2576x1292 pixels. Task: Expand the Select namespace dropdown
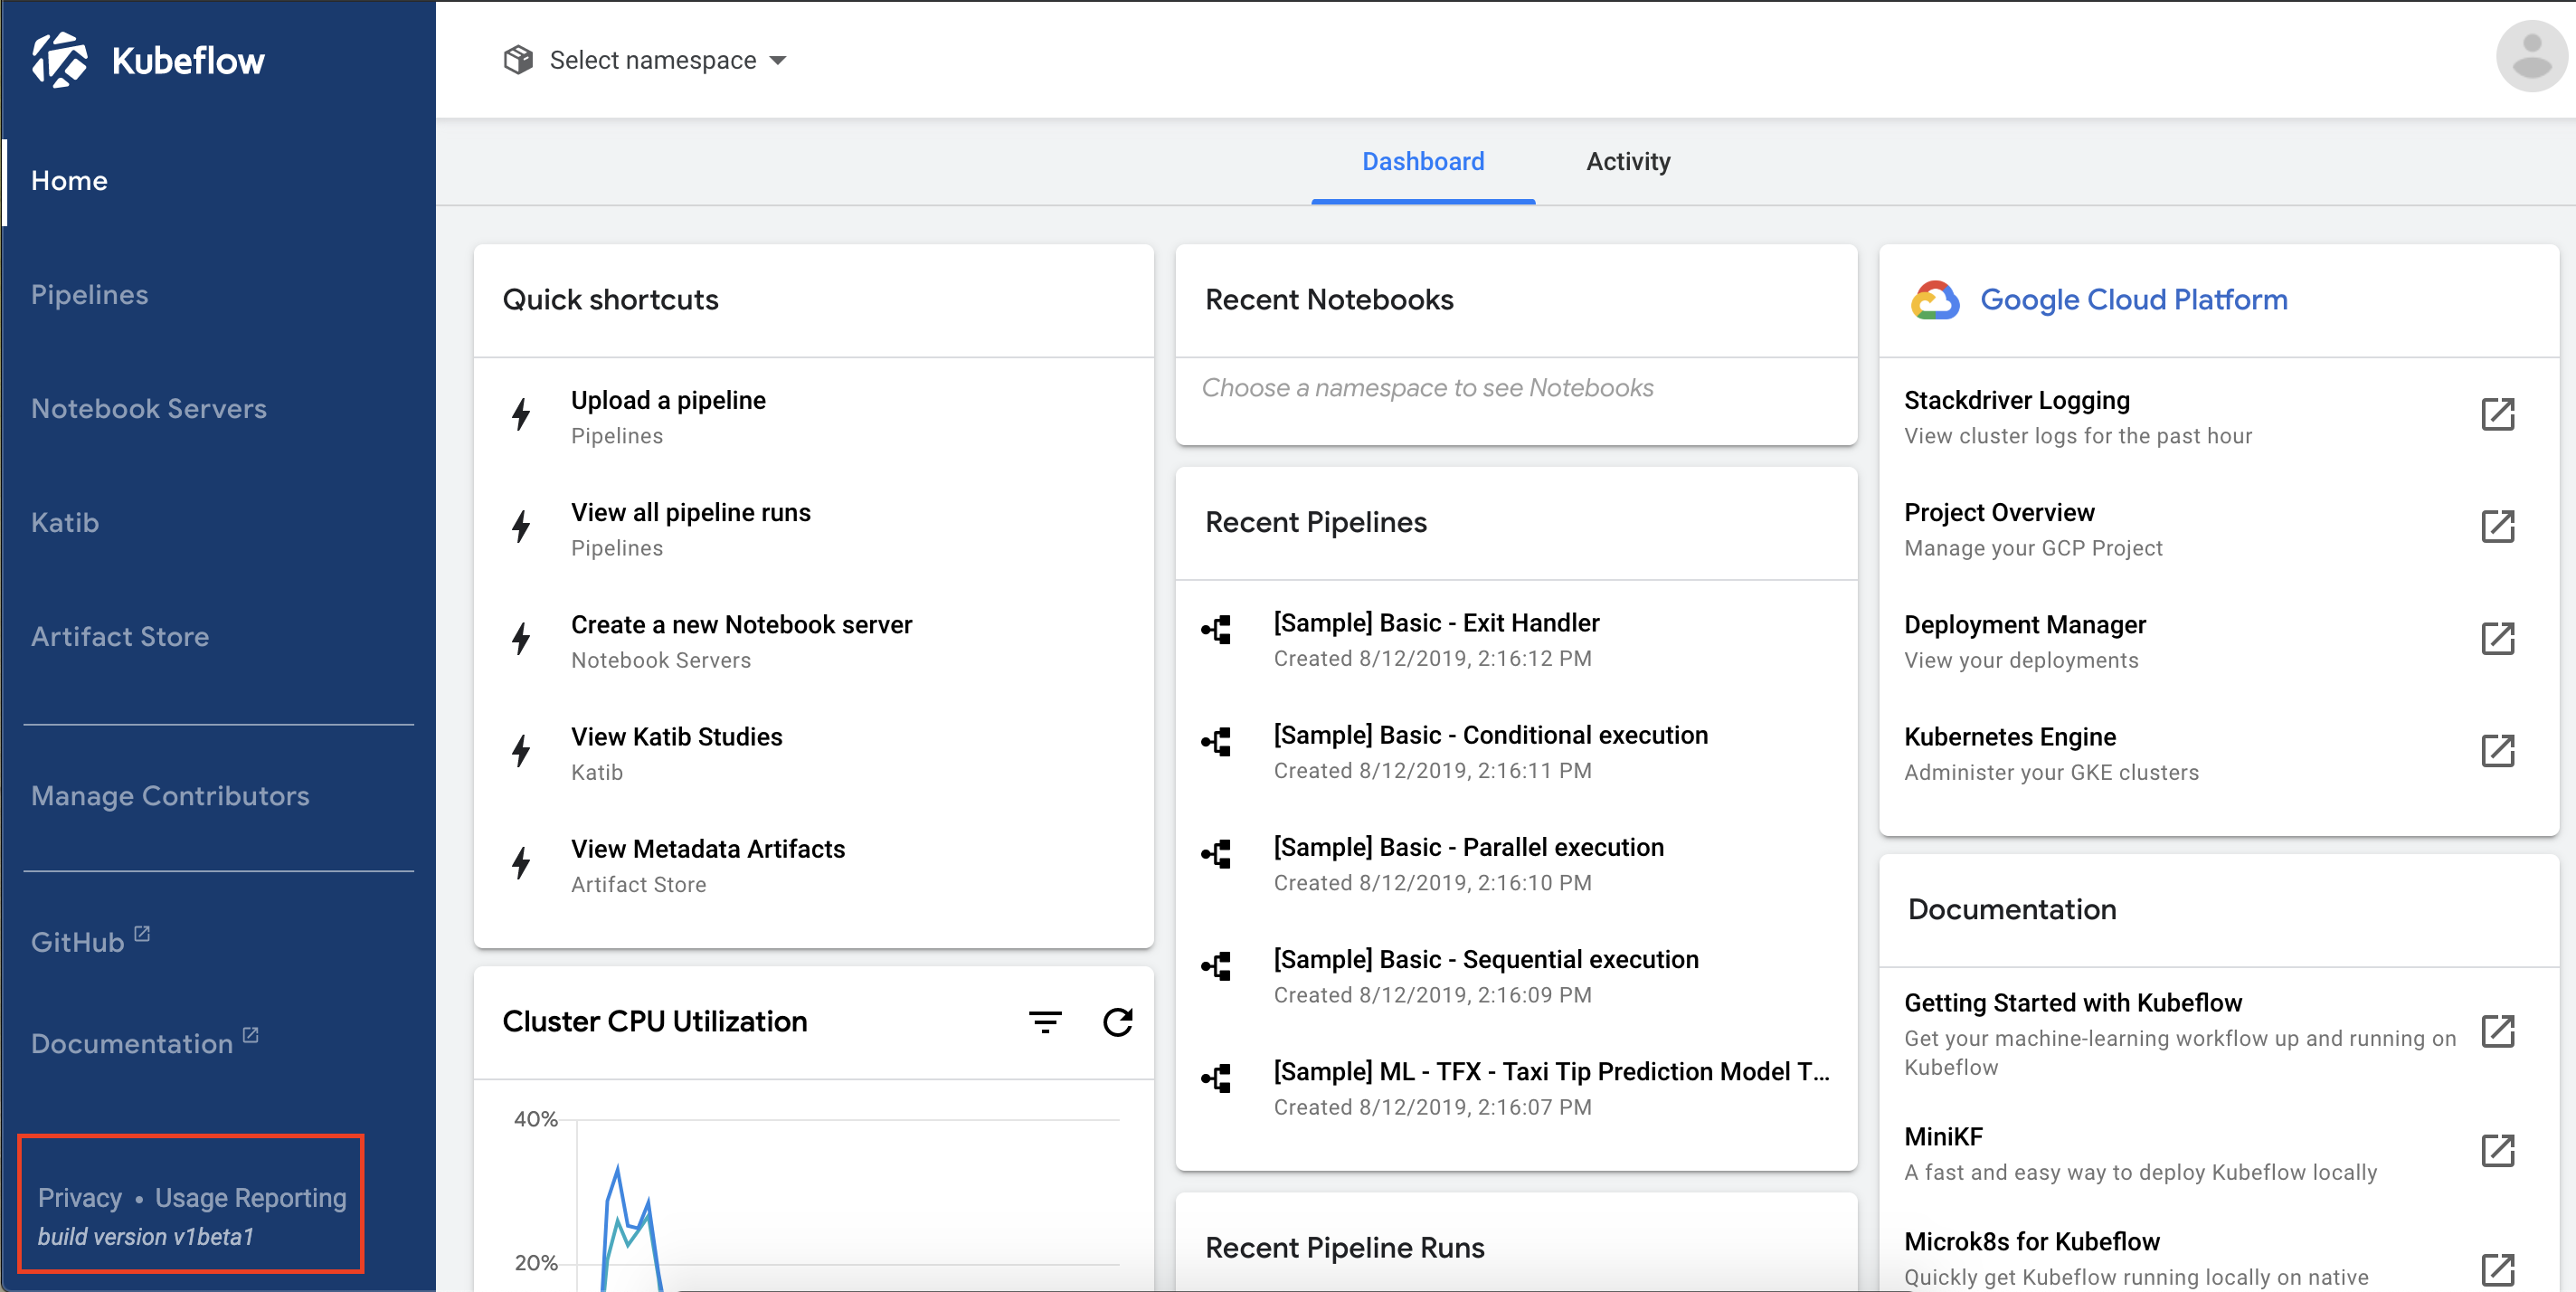pos(652,61)
